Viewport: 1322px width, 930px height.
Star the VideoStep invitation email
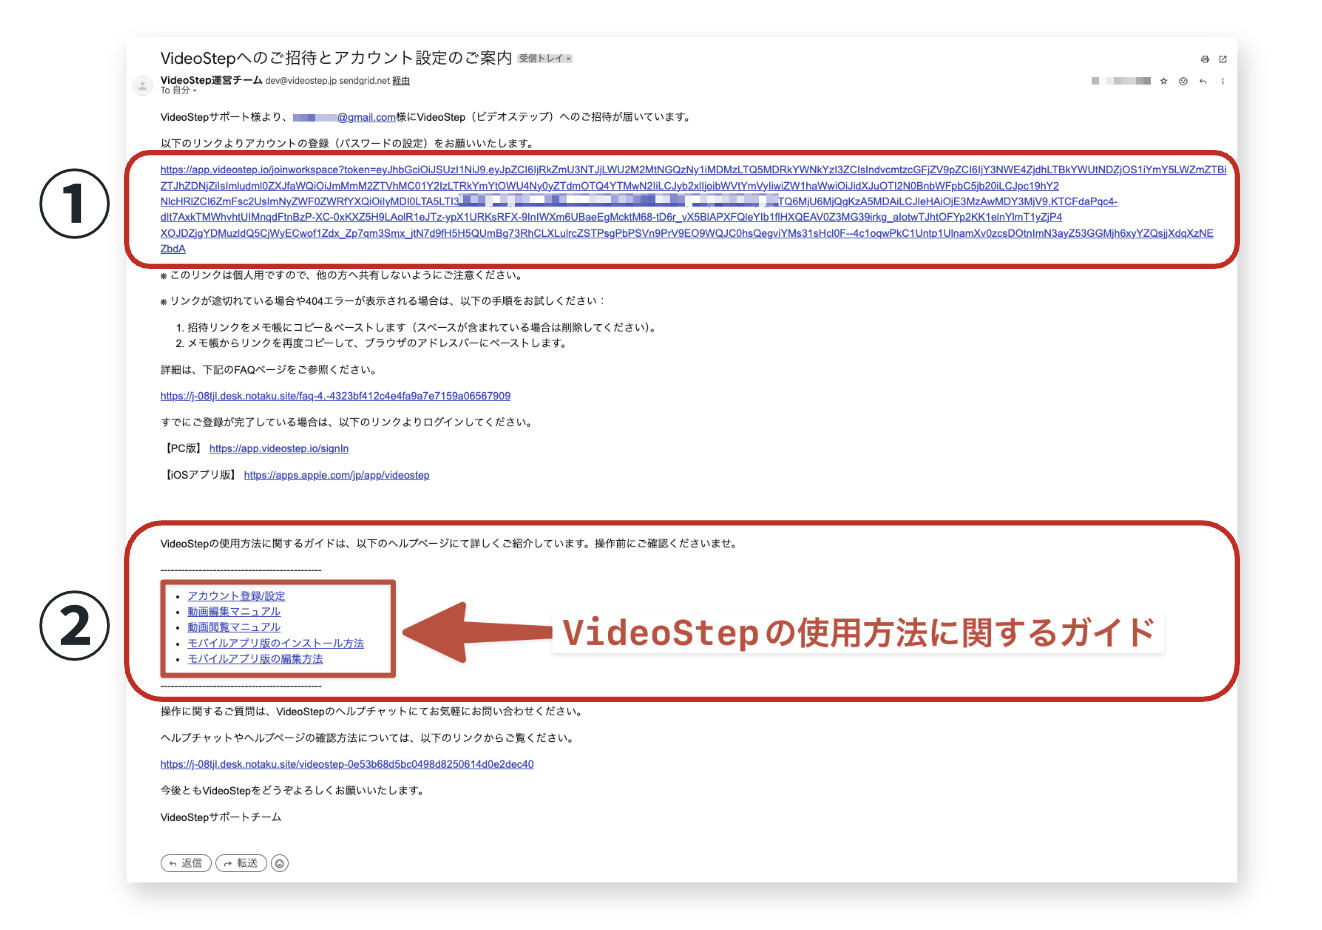(x=1164, y=81)
